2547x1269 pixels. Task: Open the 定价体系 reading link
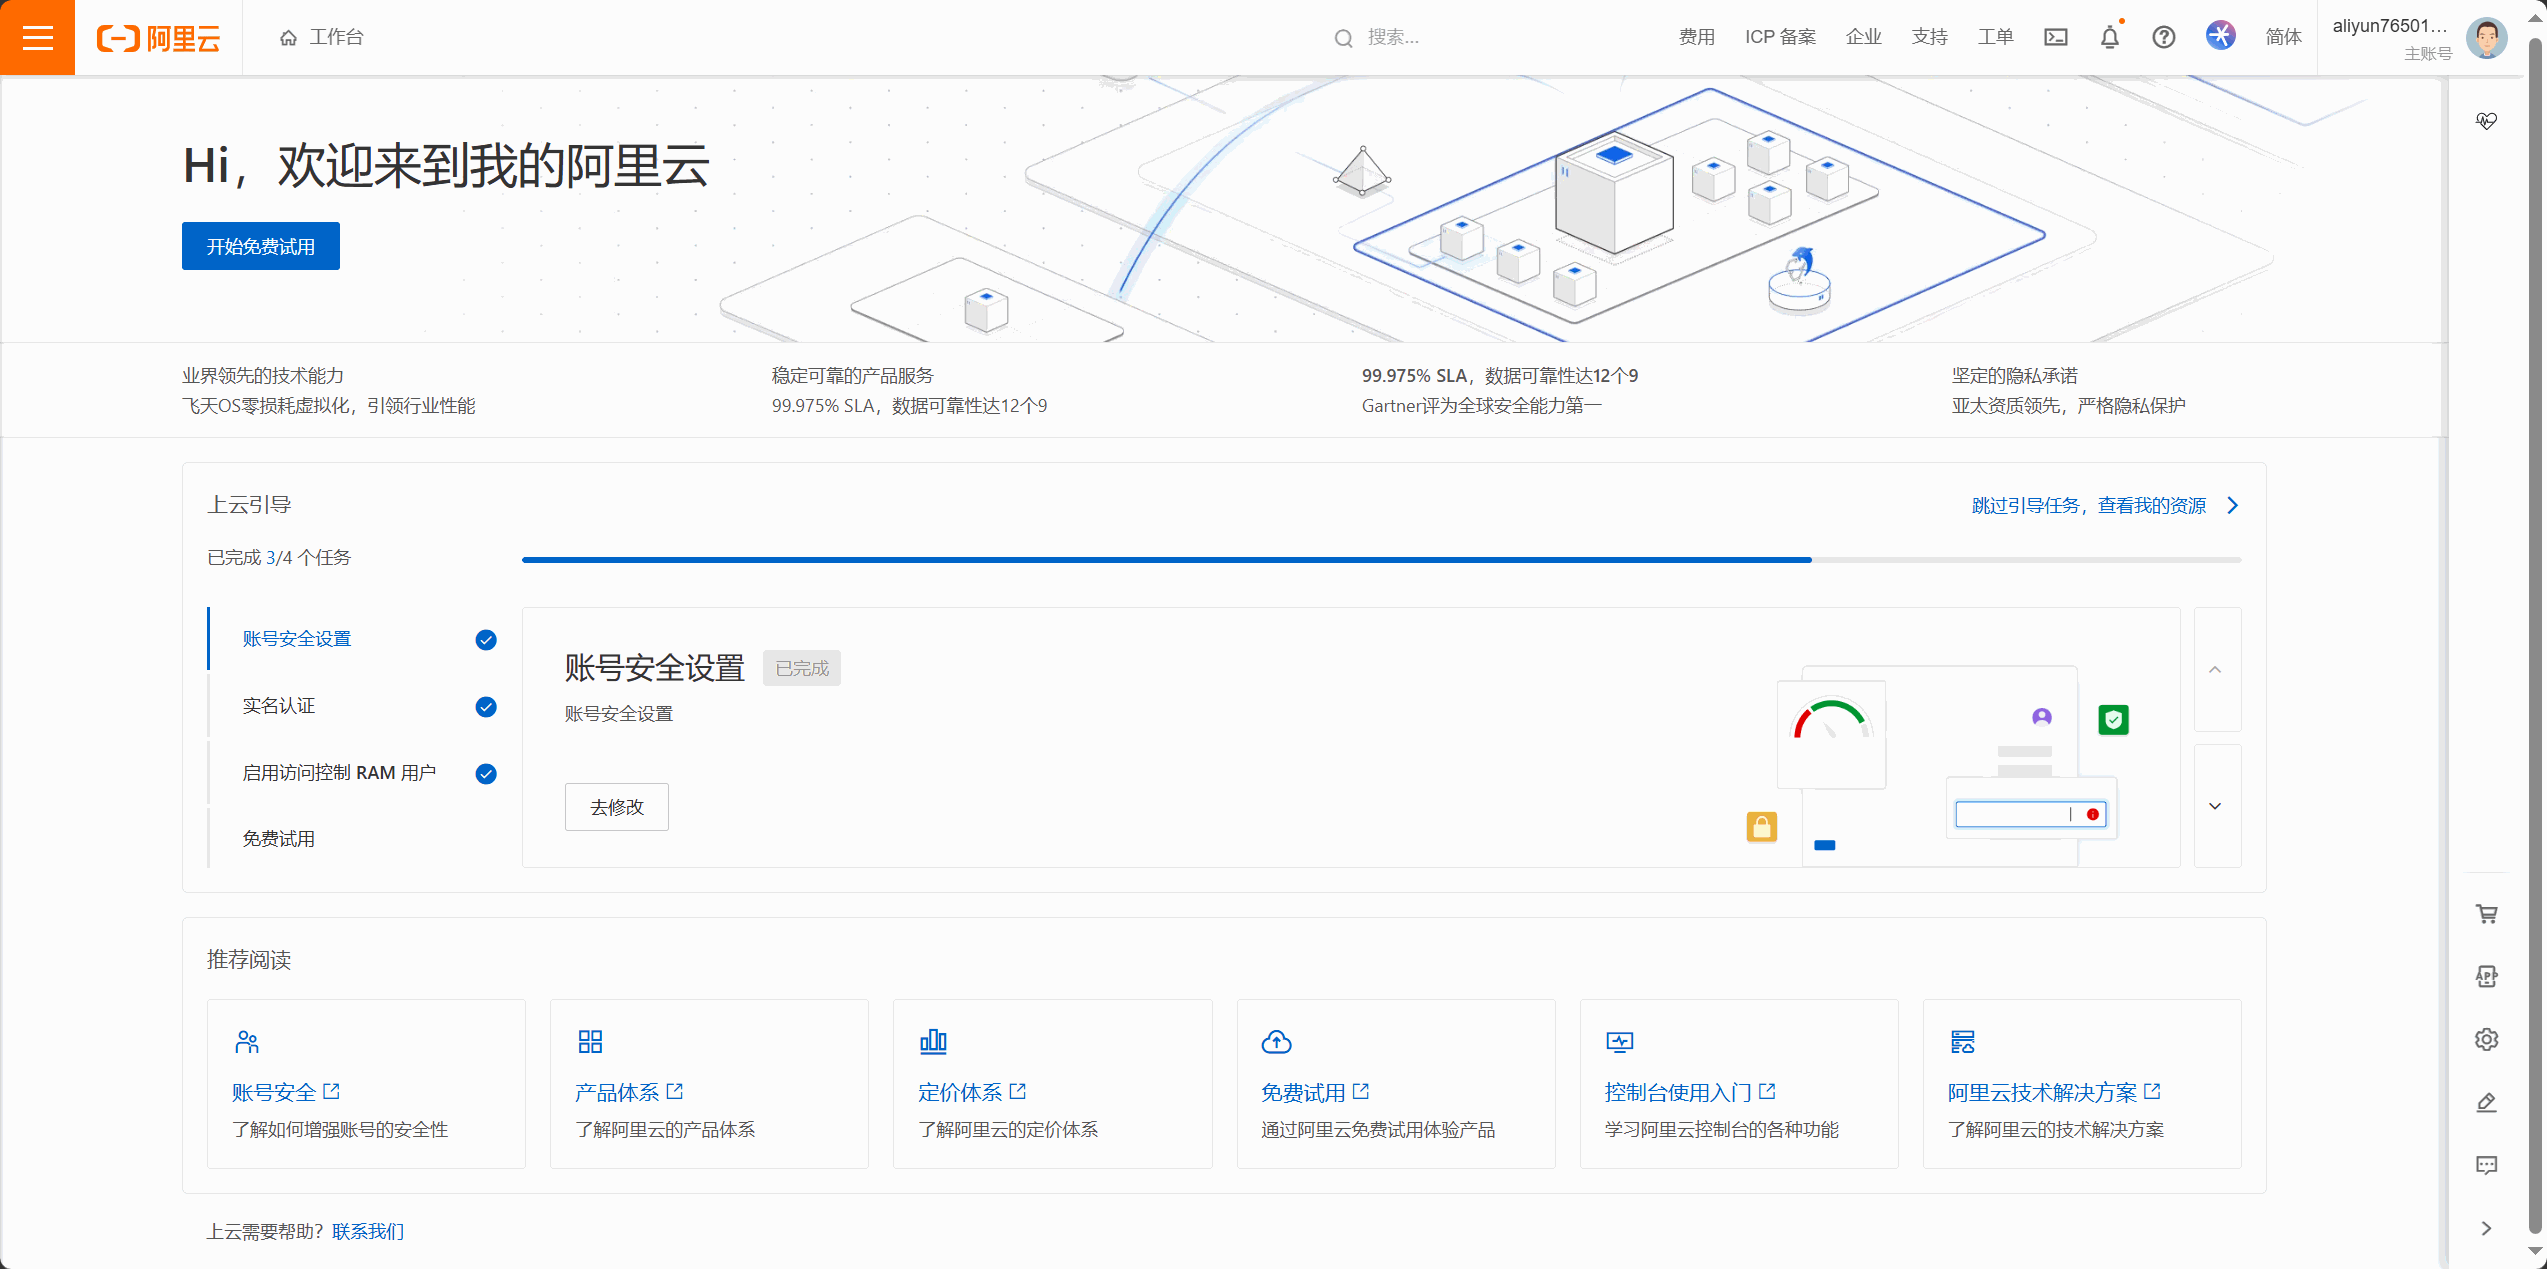pos(960,1093)
